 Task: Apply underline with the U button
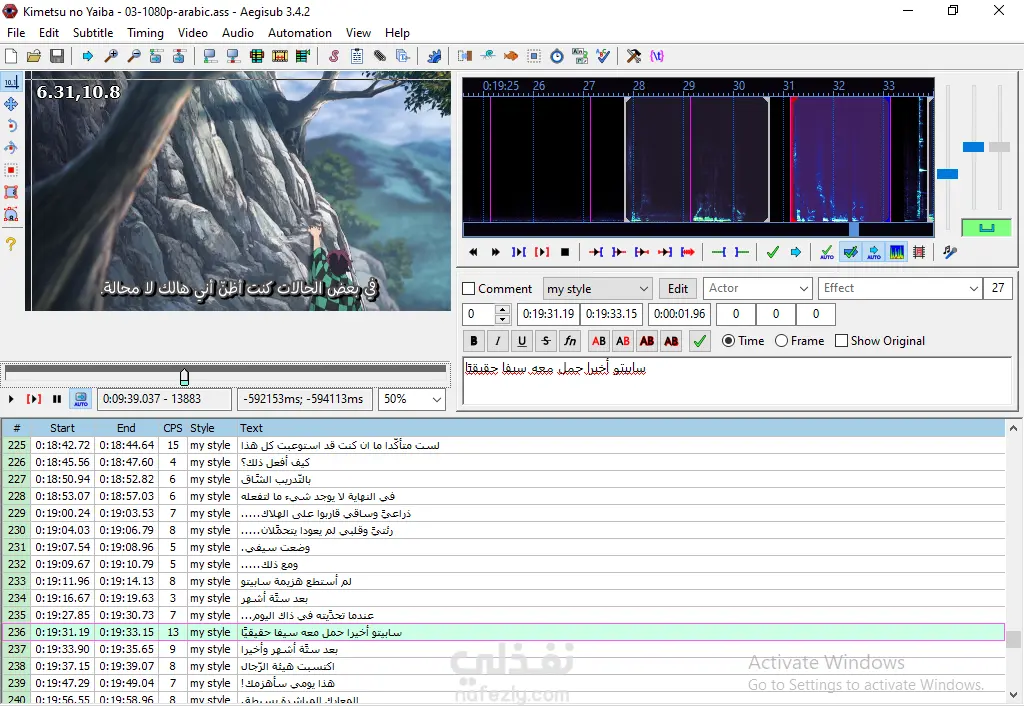click(522, 341)
